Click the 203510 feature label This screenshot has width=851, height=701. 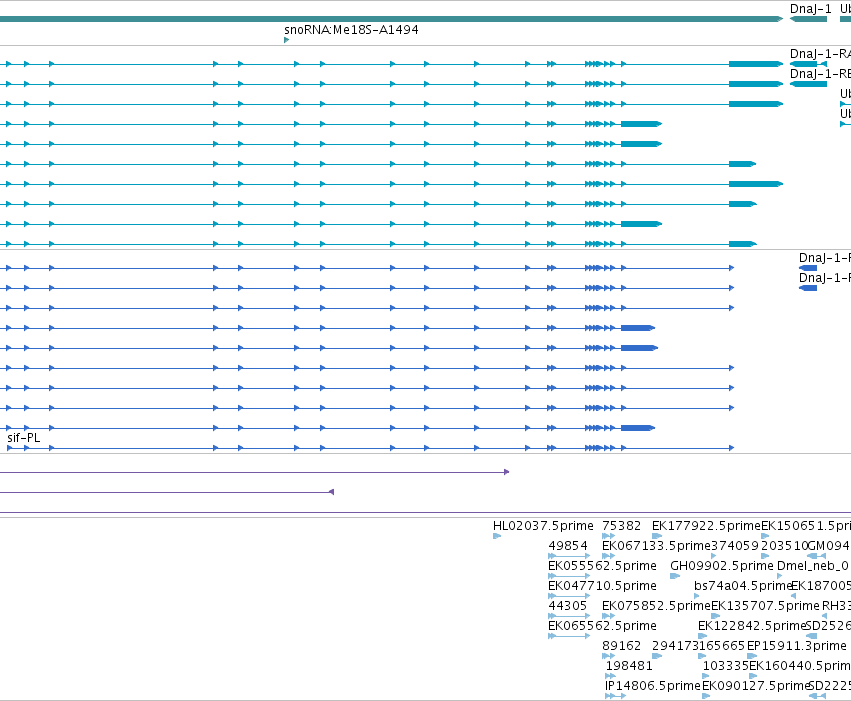pyautogui.click(x=785, y=546)
